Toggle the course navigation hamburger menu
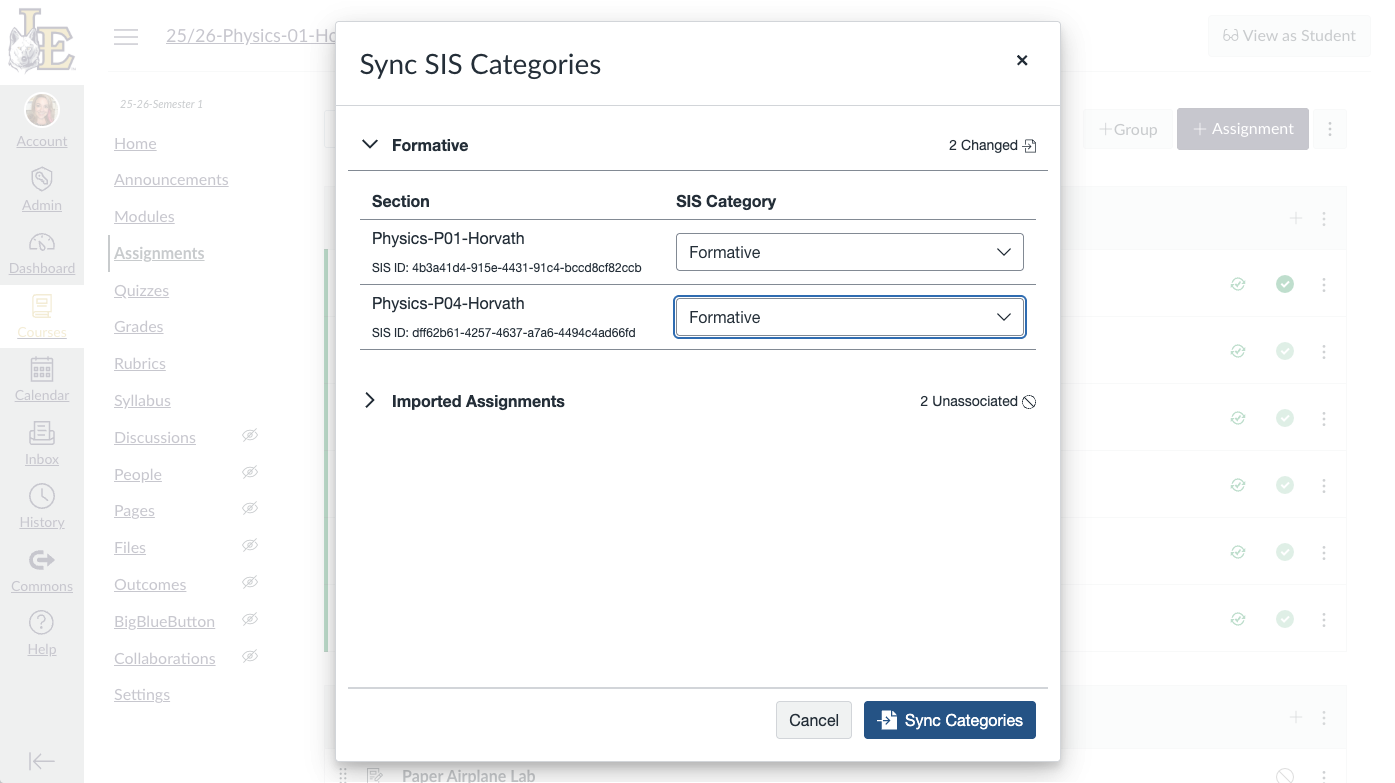The image size is (1395, 783). [126, 37]
